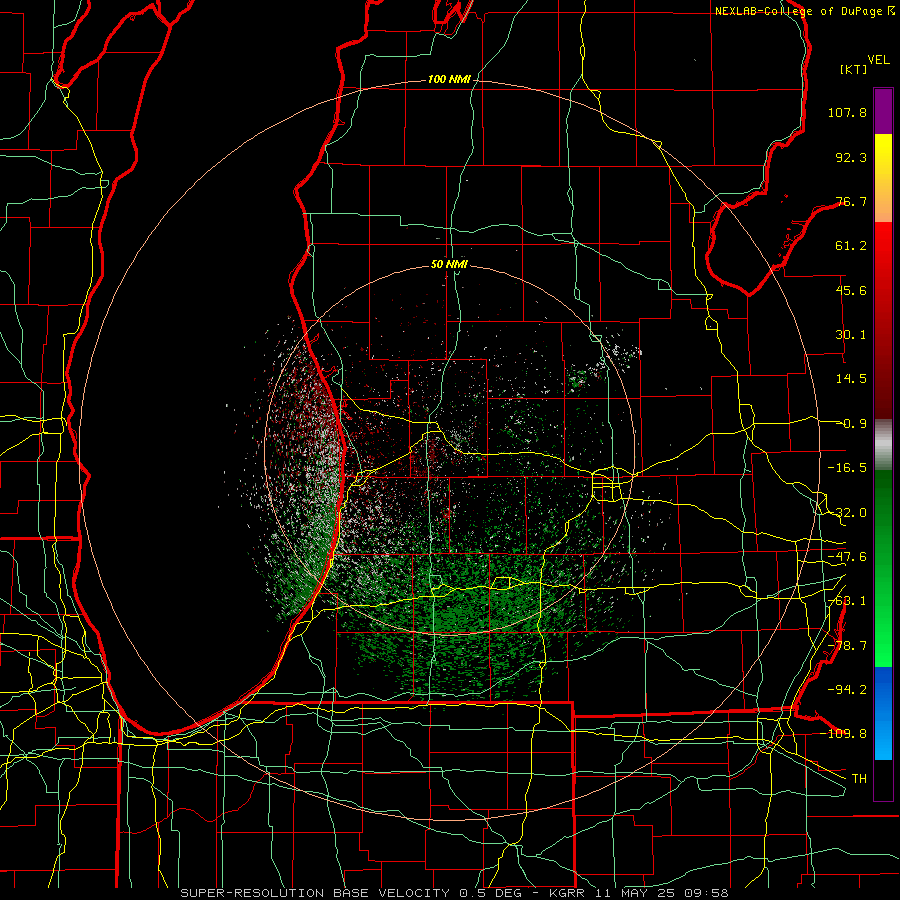The image size is (900, 900).
Task: Click the VEL legend title
Action: (x=879, y=60)
